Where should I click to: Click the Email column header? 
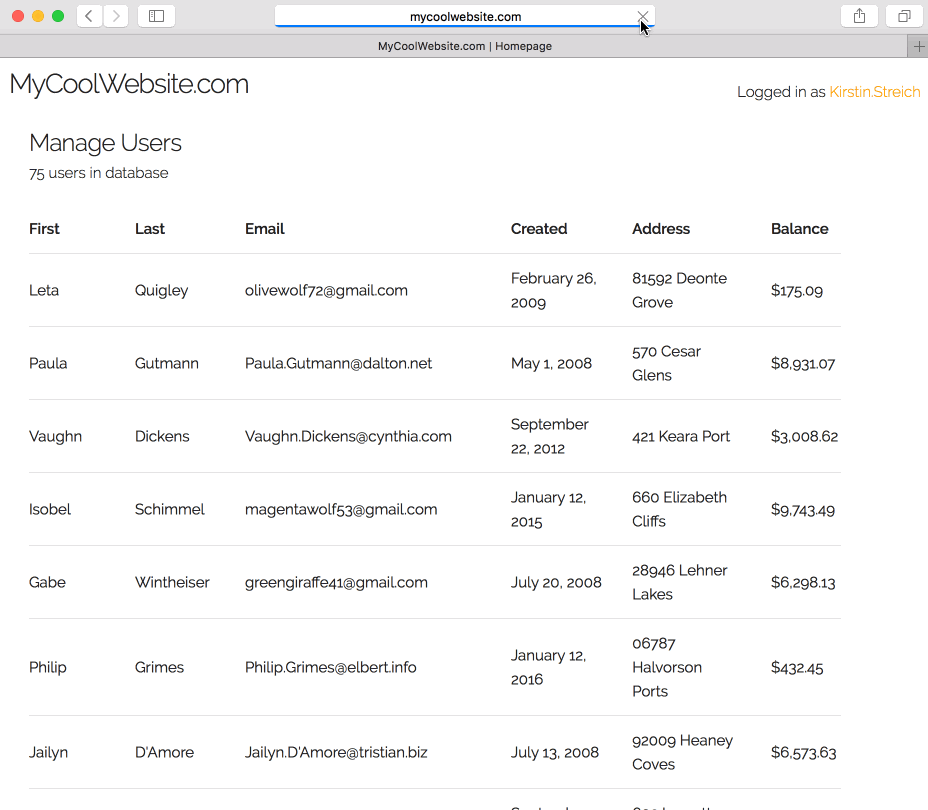click(x=265, y=229)
